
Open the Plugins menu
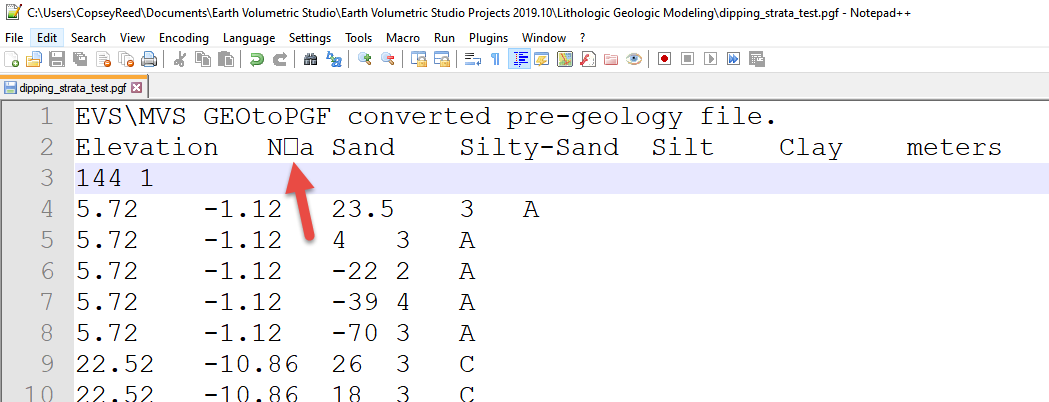pos(489,37)
